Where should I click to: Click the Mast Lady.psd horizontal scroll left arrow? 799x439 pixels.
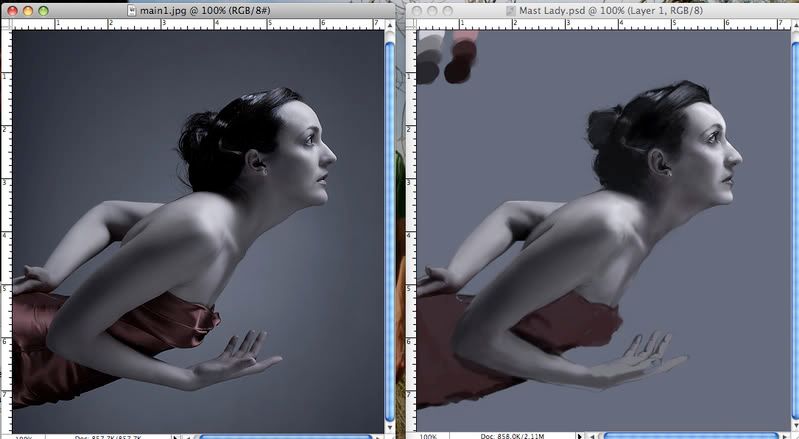click(593, 436)
